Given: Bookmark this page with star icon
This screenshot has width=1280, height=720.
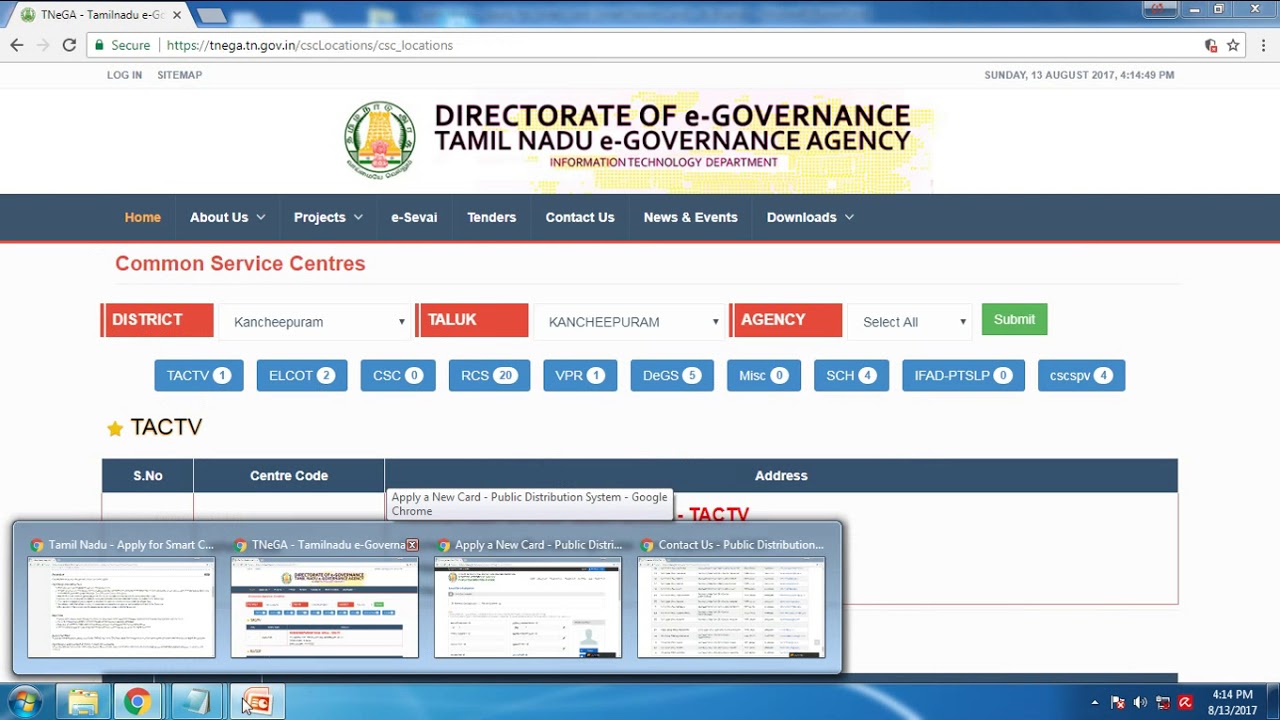Looking at the screenshot, I should click(1233, 45).
